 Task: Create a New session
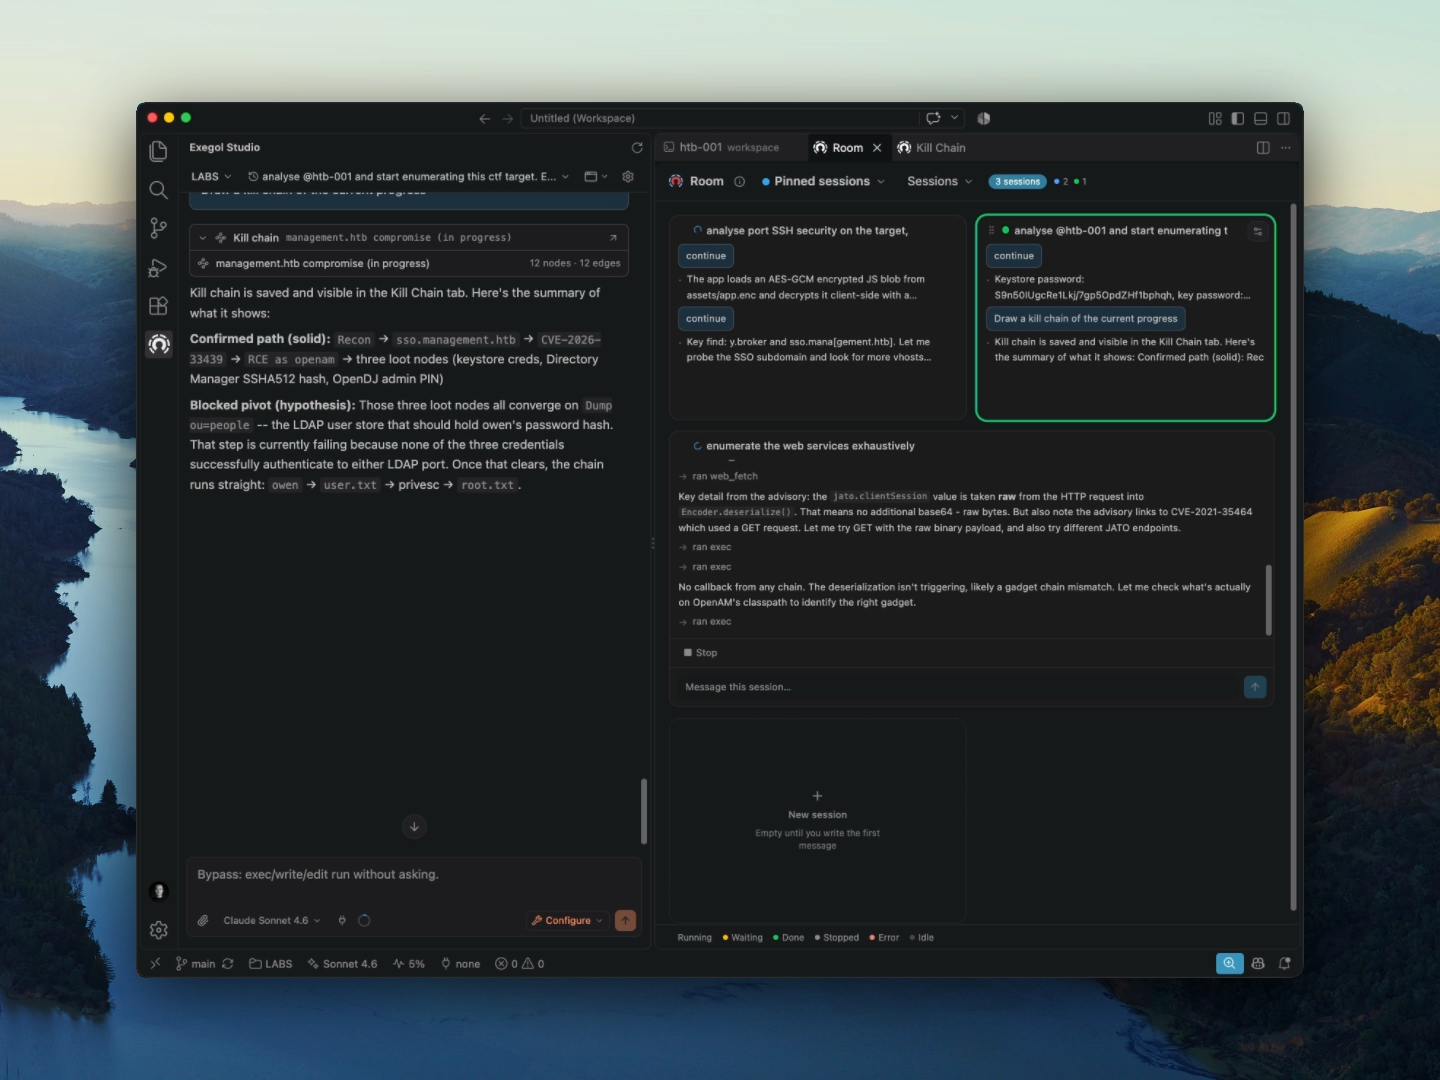click(817, 820)
